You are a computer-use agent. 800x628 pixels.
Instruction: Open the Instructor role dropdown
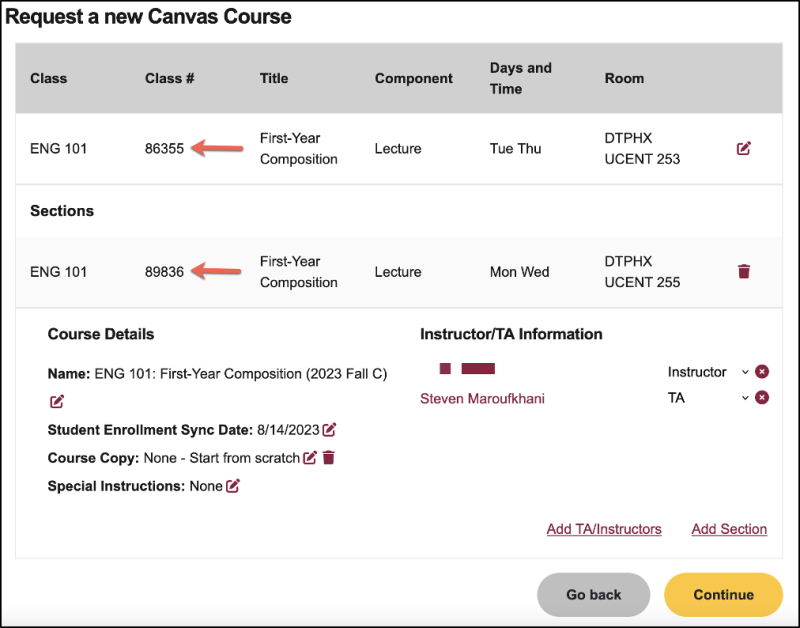pyautogui.click(x=744, y=372)
